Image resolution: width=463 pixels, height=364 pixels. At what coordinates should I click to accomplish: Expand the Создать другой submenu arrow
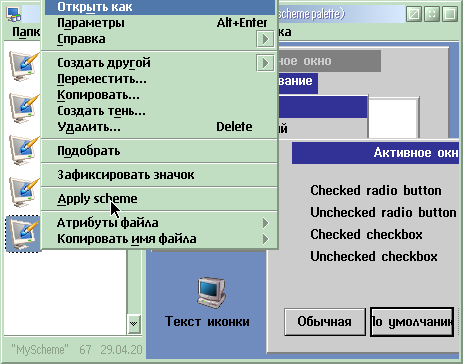pos(265,63)
